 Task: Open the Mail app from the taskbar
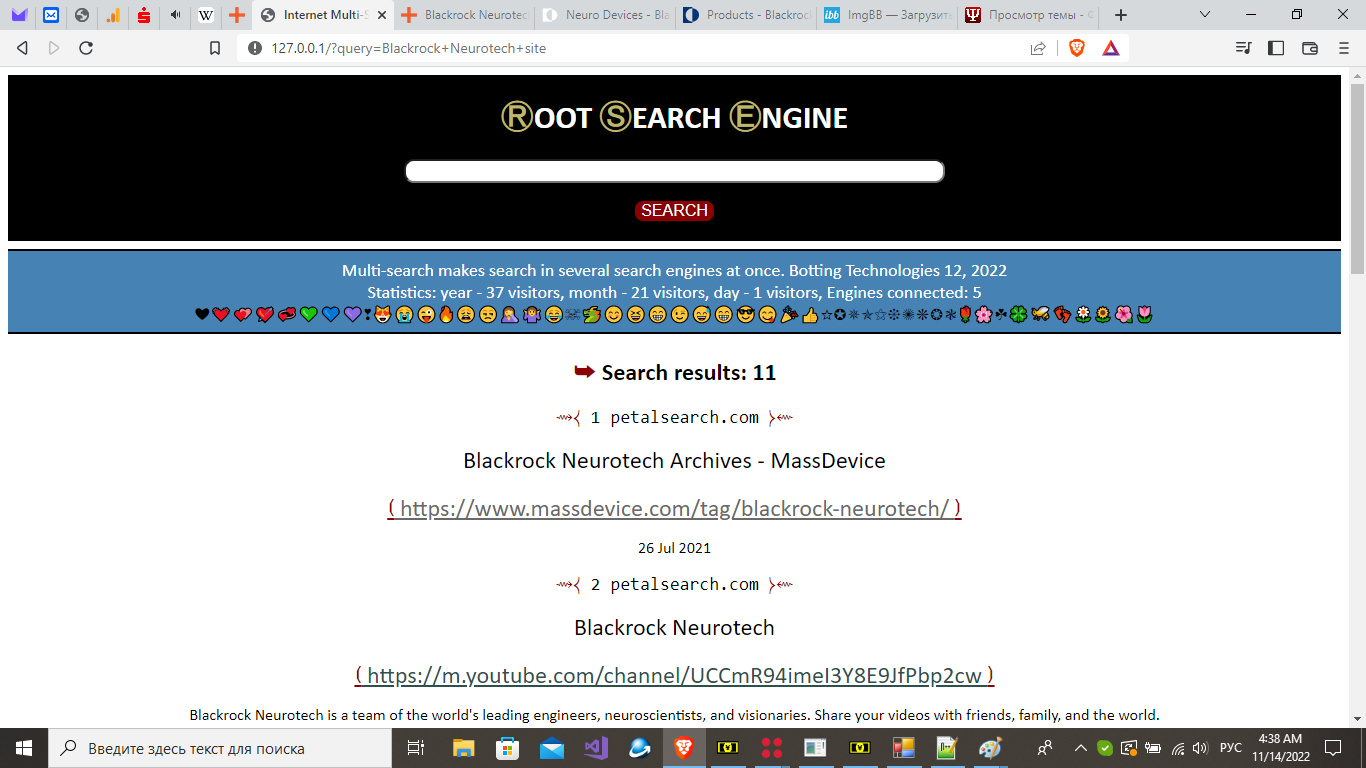(552, 748)
